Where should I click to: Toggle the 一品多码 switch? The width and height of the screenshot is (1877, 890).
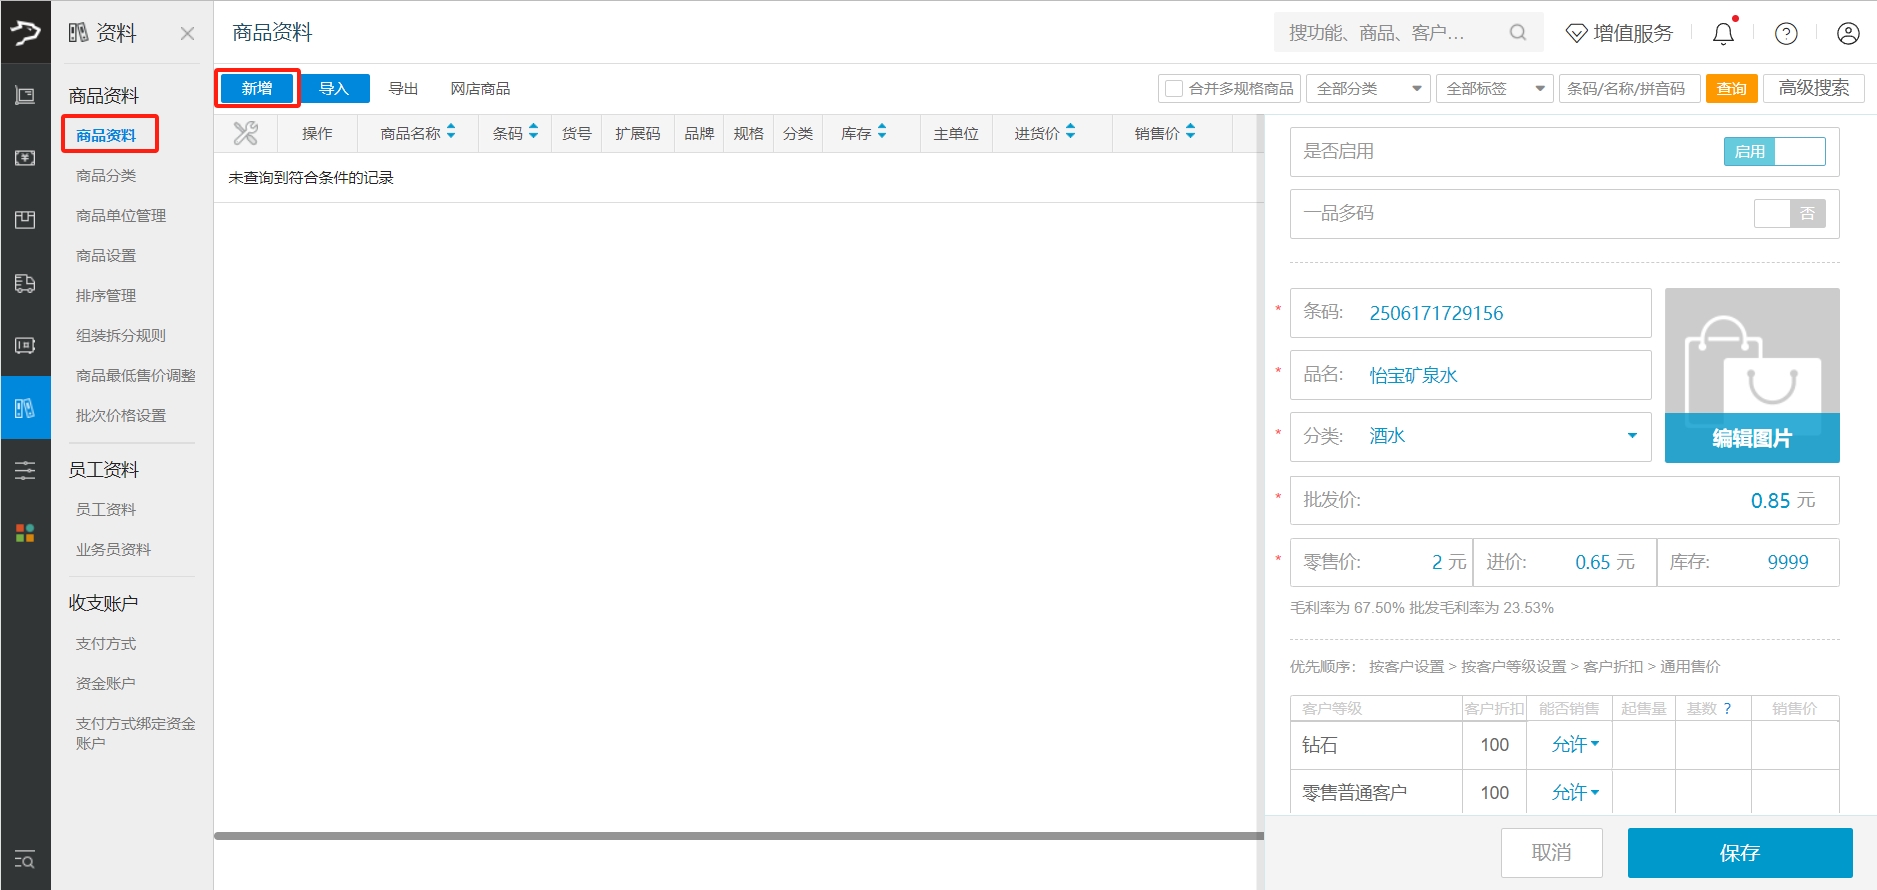(x=1789, y=214)
